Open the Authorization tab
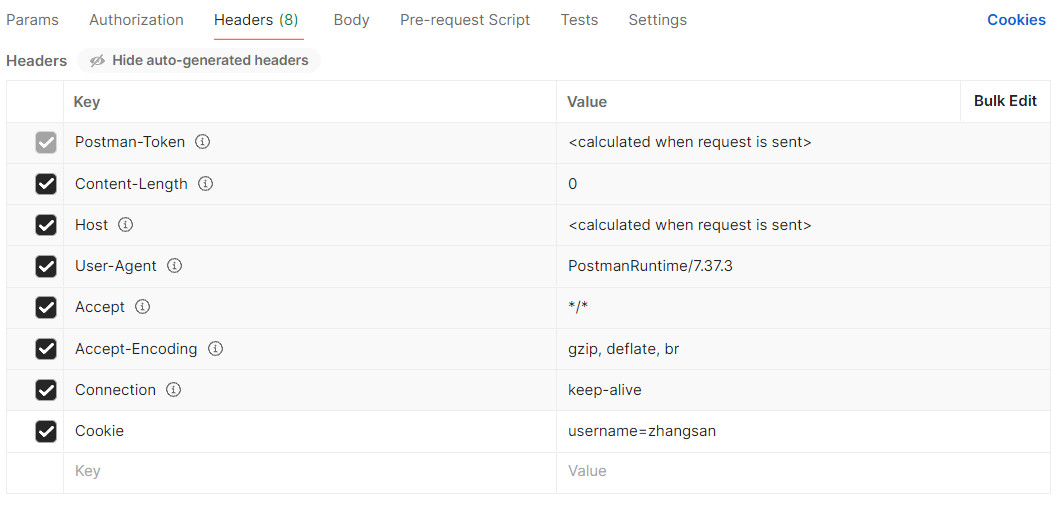The image size is (1063, 507). click(136, 20)
